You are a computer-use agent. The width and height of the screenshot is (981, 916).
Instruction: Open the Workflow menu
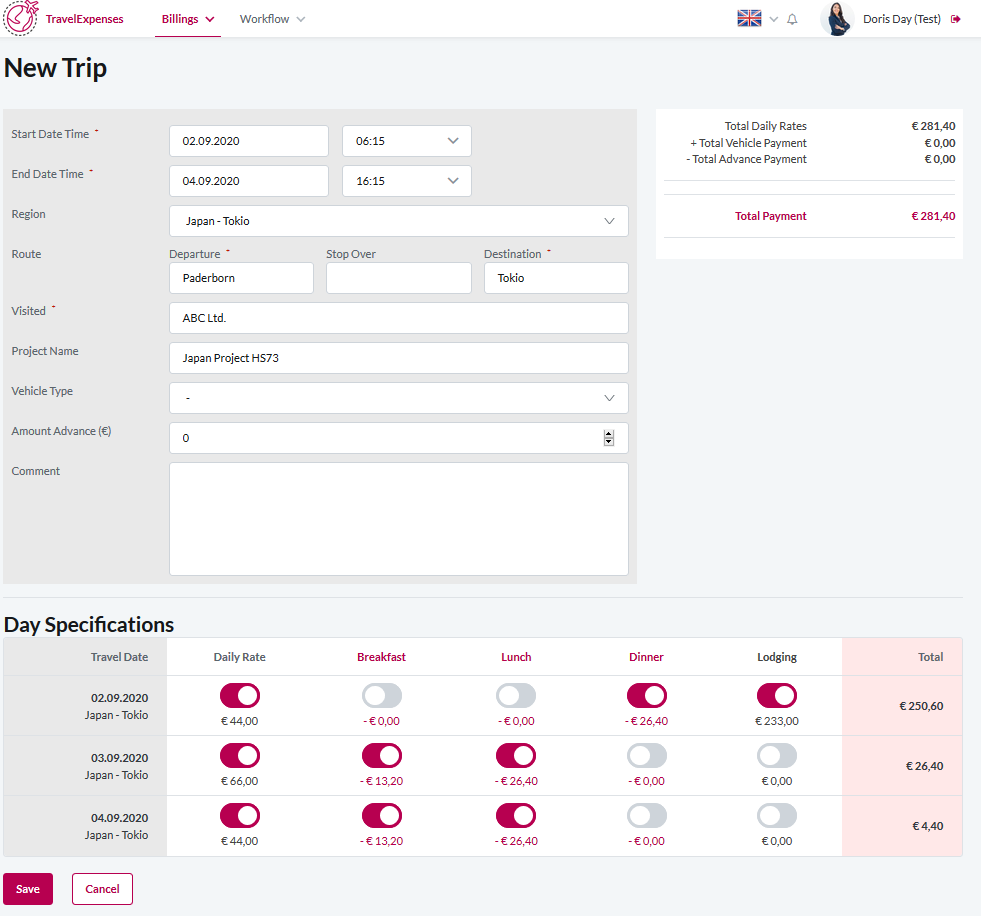(x=272, y=19)
